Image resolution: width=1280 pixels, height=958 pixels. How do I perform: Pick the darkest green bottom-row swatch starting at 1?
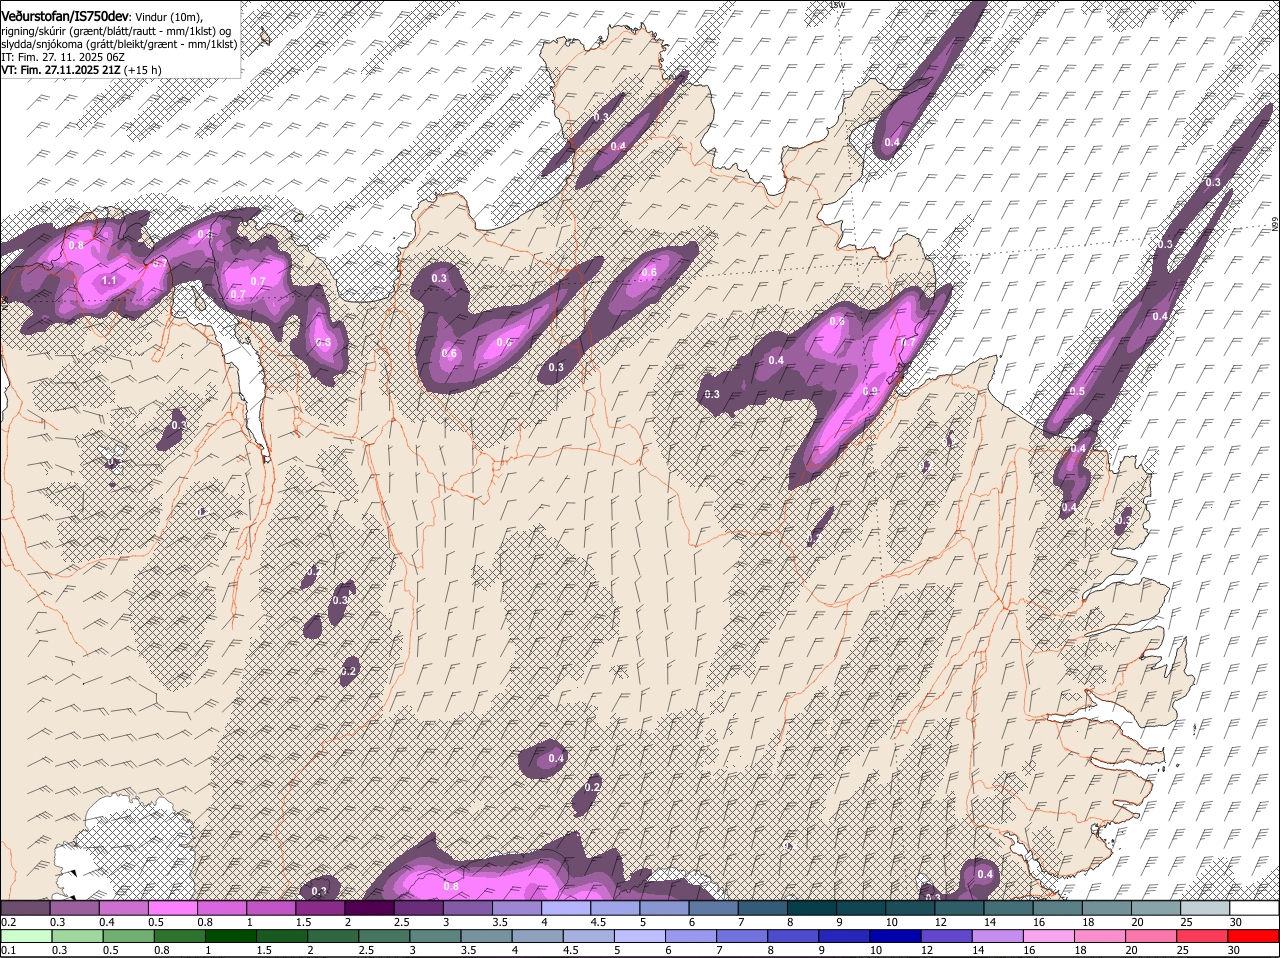(231, 936)
